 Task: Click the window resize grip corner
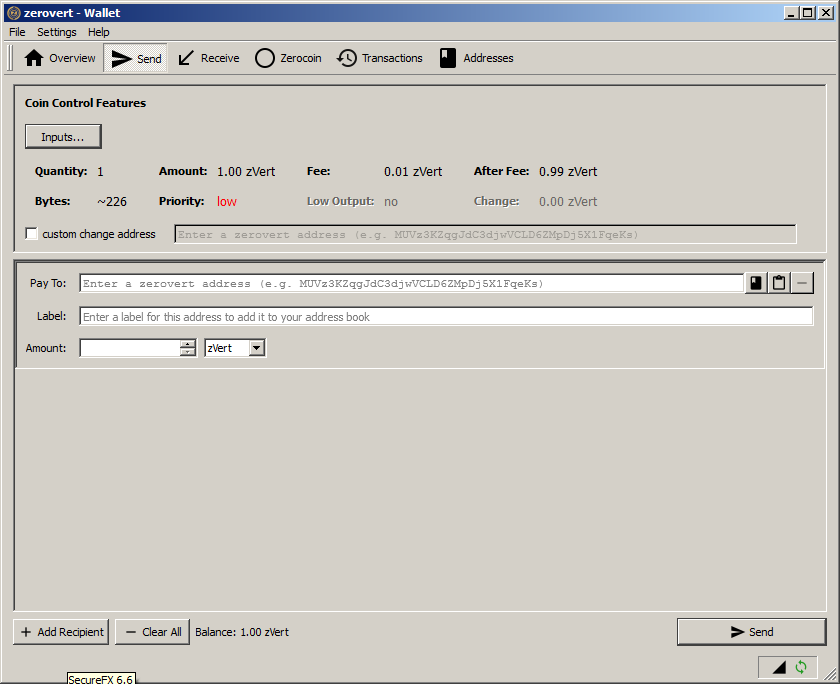[x=830, y=674]
